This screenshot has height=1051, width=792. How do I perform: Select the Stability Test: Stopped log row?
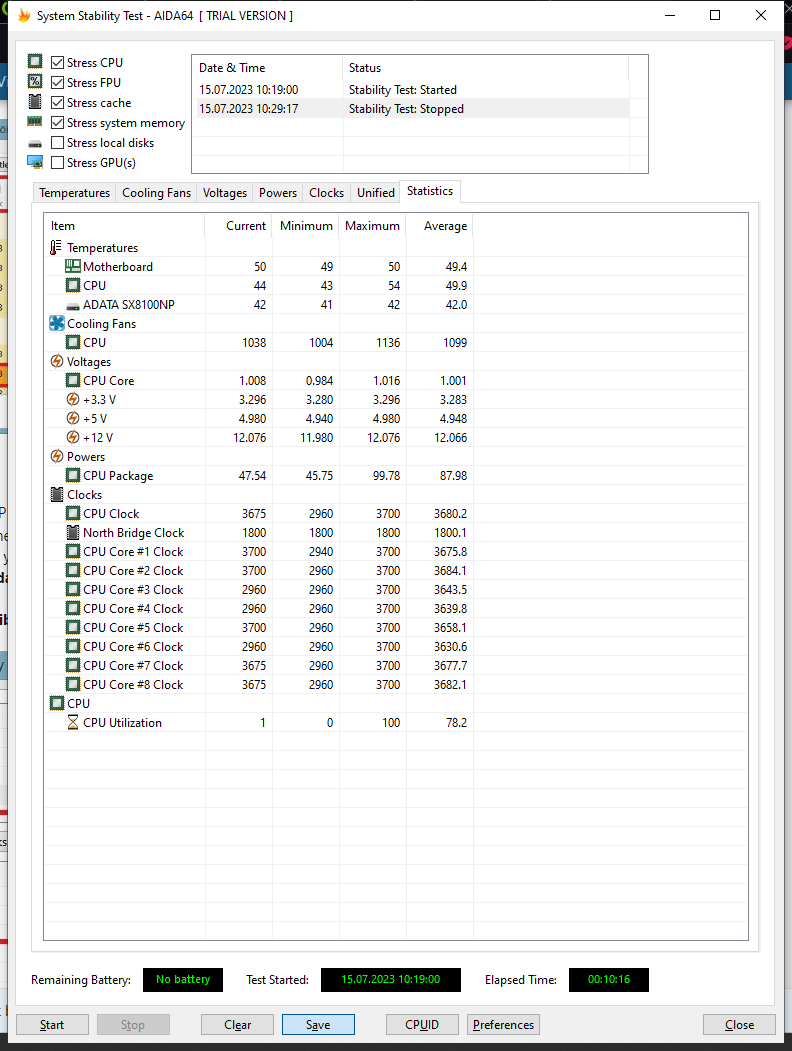point(411,109)
